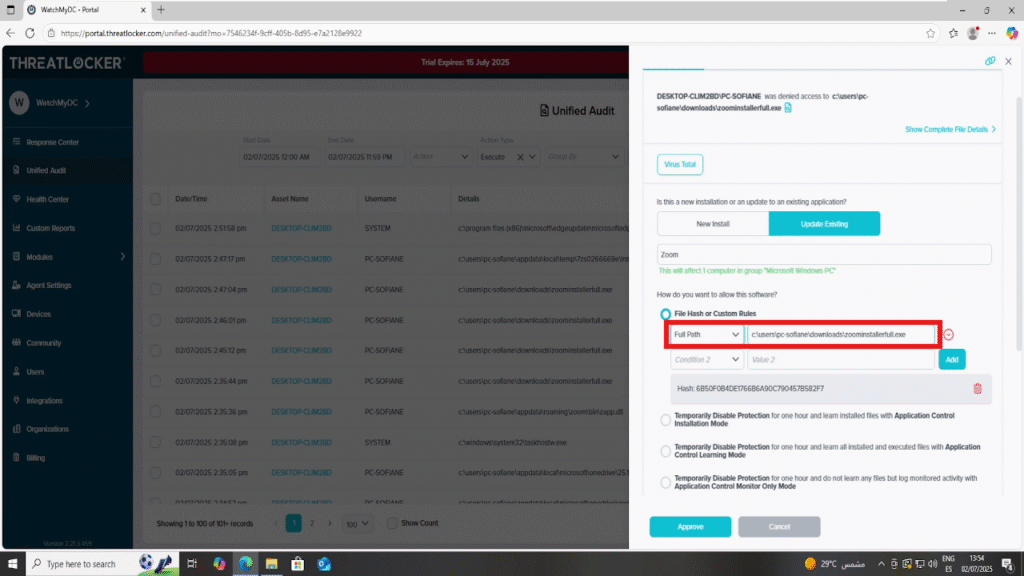This screenshot has height=576, width=1024.
Task: Select Application Control Monitor Only Mode option
Action: click(x=665, y=482)
